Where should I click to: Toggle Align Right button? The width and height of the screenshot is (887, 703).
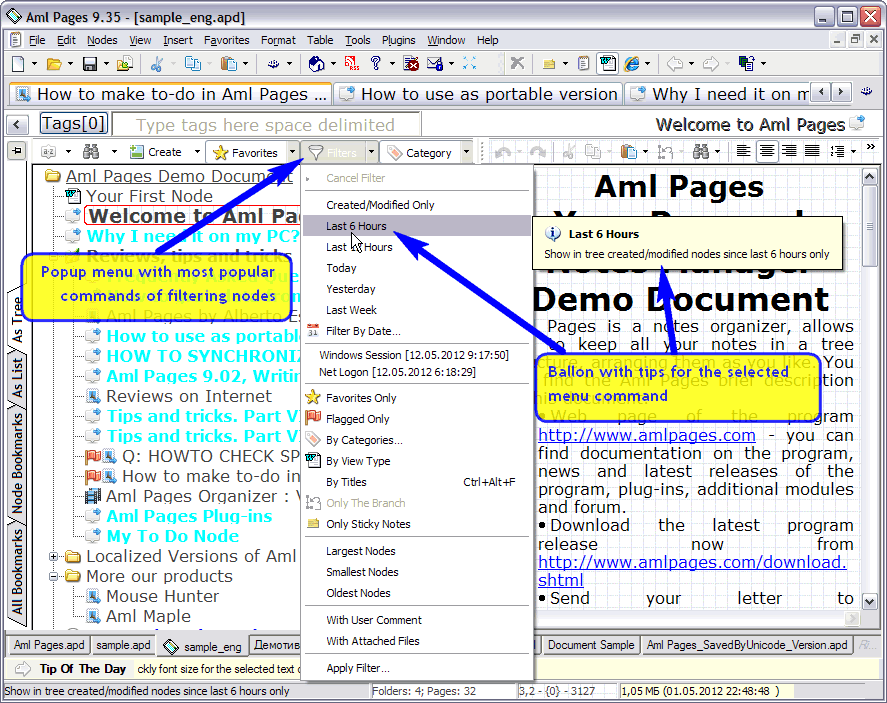(789, 151)
